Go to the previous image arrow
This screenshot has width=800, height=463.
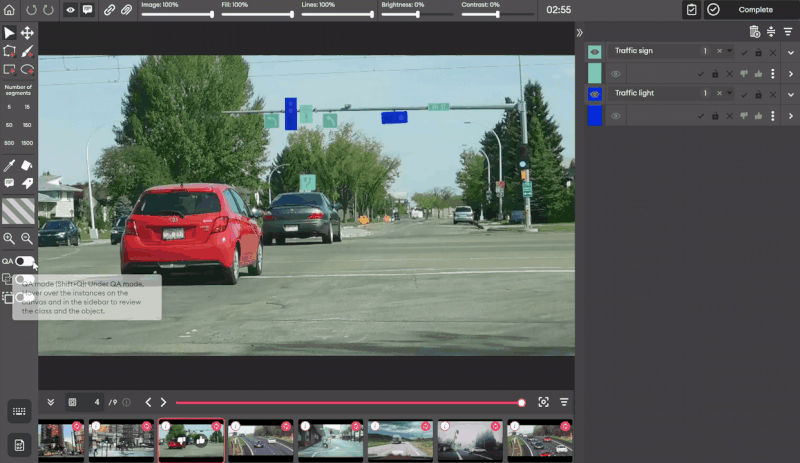pyautogui.click(x=148, y=402)
